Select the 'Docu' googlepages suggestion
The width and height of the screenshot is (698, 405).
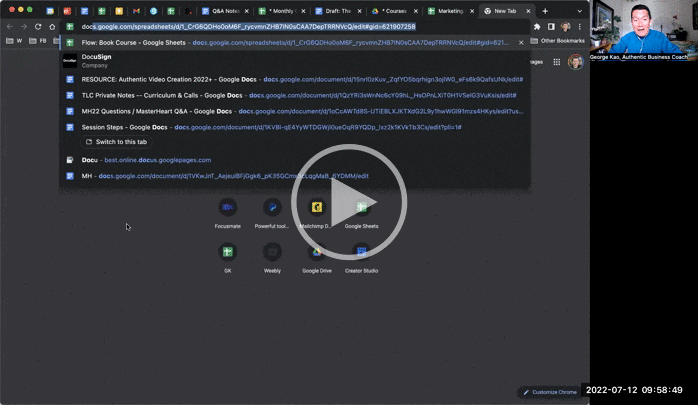(x=294, y=160)
